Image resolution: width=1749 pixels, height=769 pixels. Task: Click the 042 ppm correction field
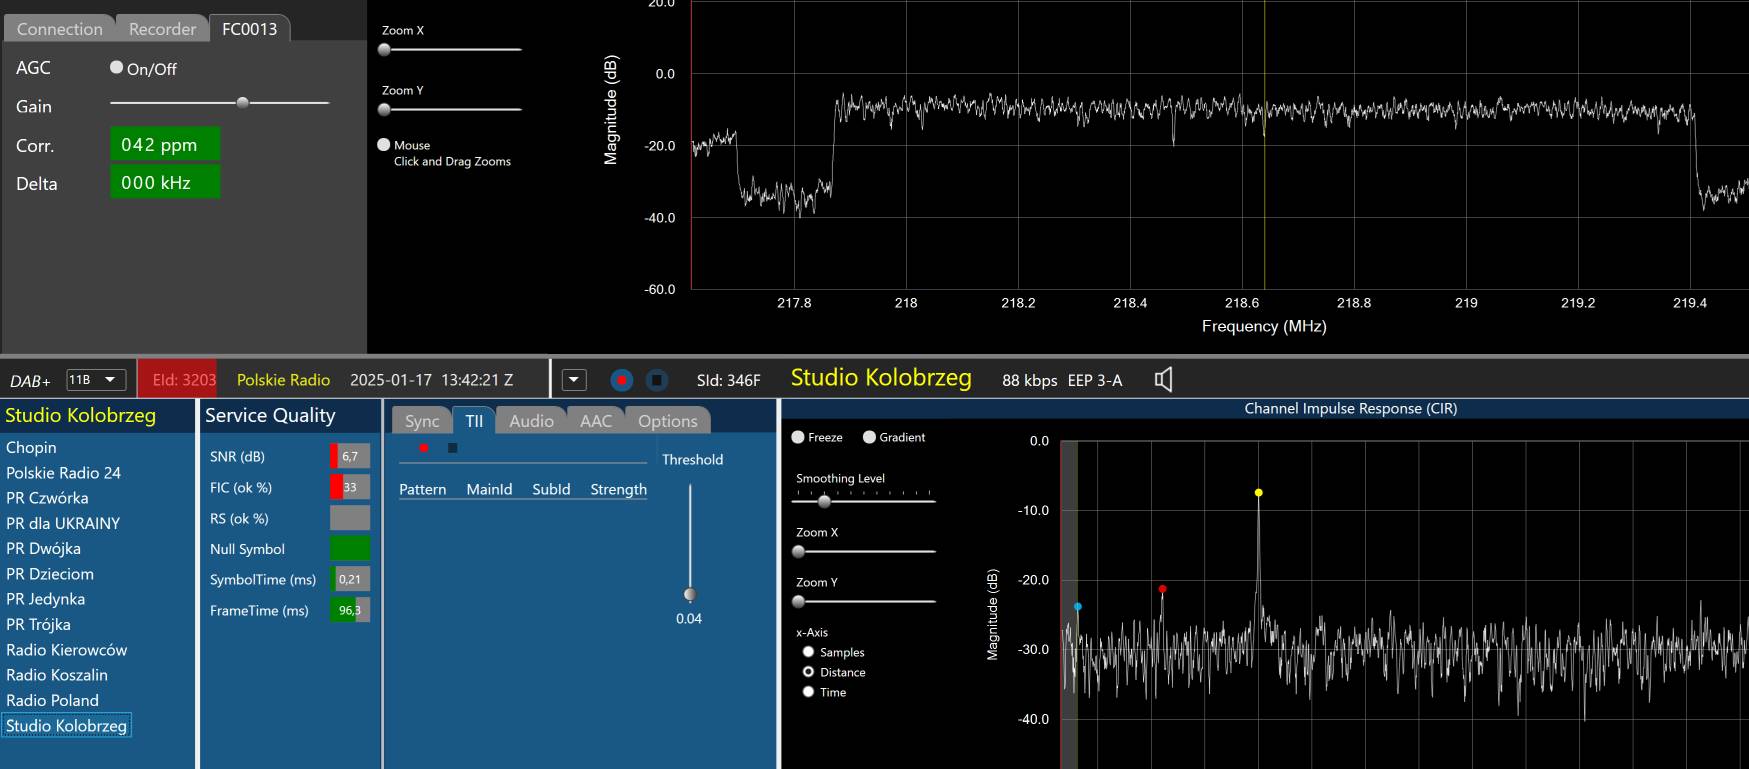(x=164, y=145)
